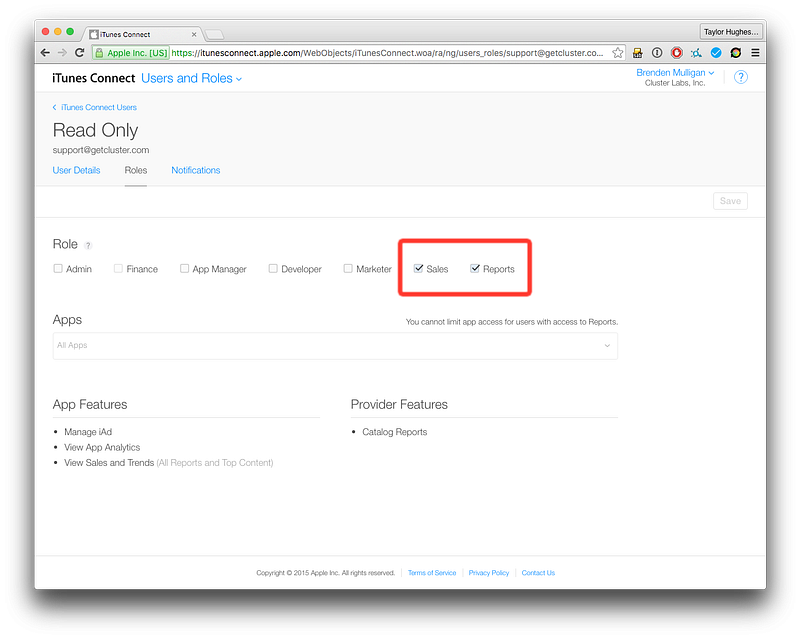This screenshot has width=800, height=638.
Task: Tick the Marketer role checkbox
Action: click(348, 268)
